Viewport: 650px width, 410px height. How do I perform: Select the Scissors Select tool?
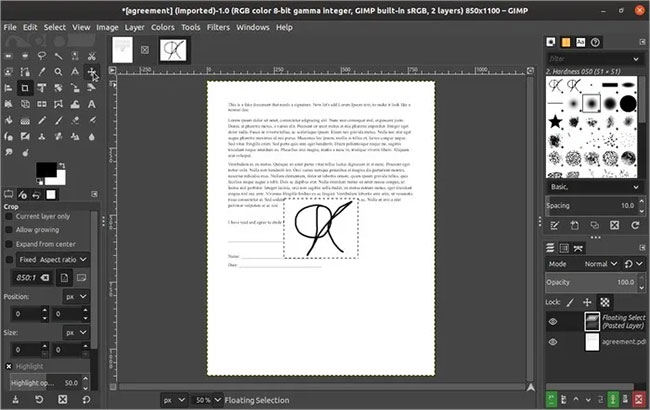91,56
